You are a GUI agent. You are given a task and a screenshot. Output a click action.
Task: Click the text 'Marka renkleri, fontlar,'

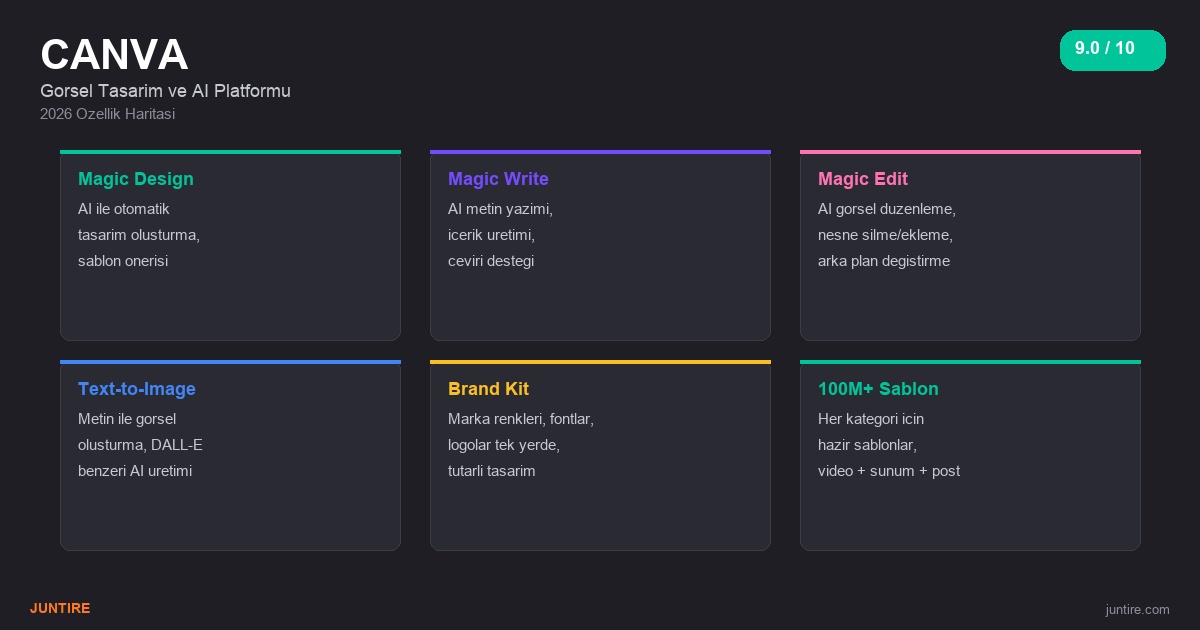[521, 419]
